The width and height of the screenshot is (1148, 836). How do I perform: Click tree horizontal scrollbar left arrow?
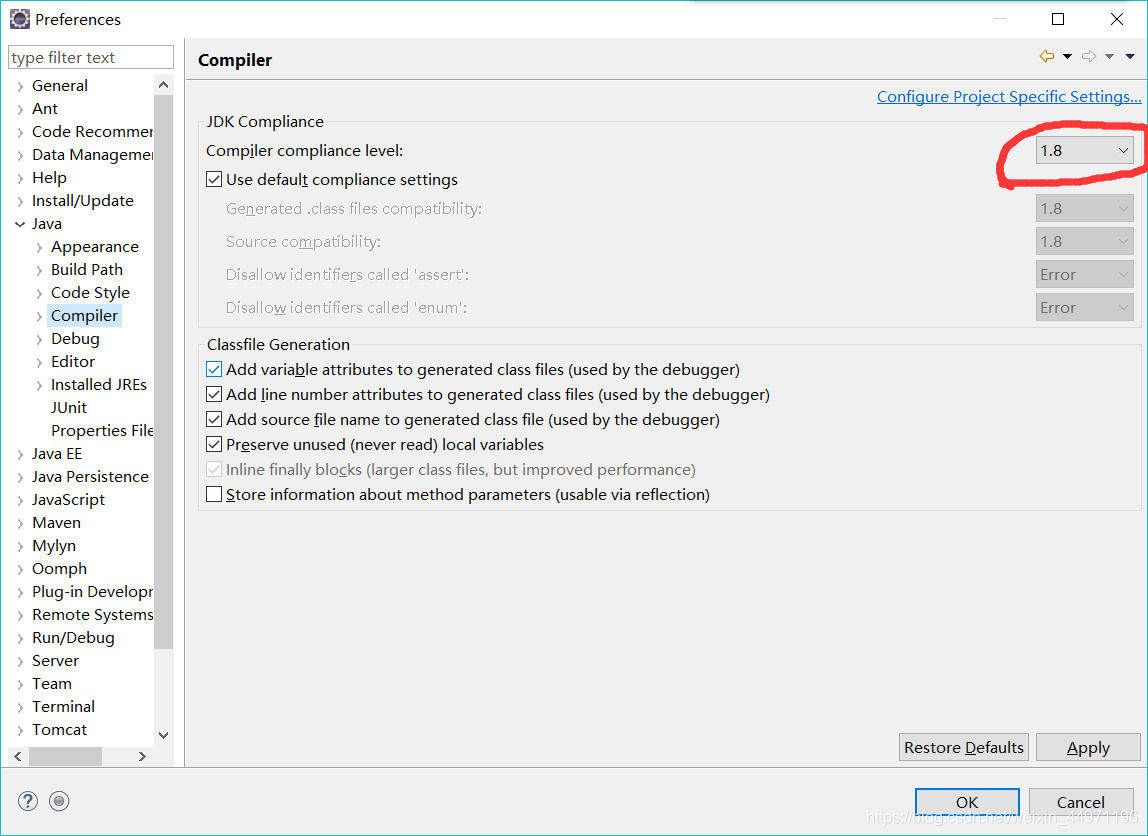(18, 756)
